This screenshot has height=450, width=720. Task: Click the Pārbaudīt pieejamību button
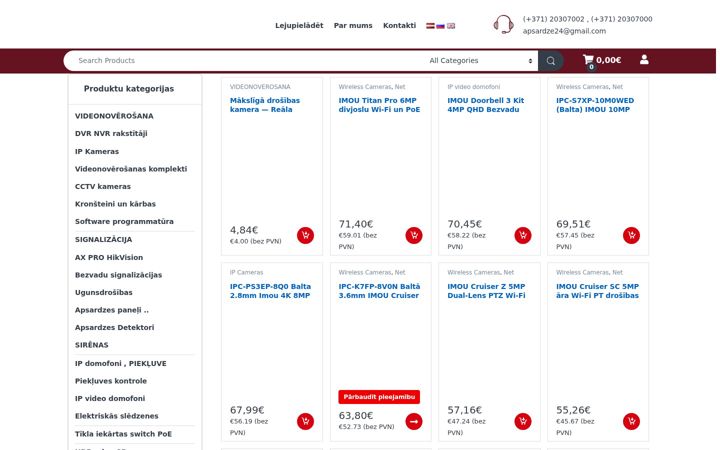coord(379,397)
